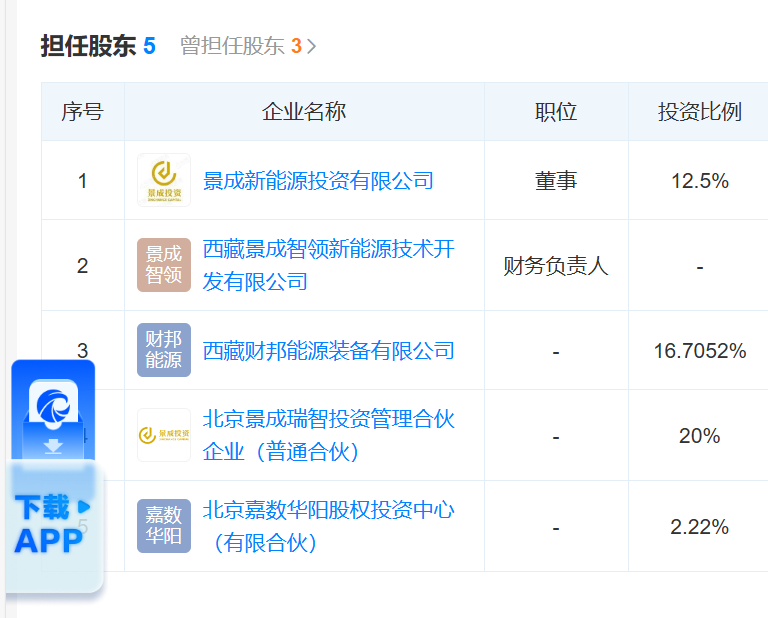Image resolution: width=768 pixels, height=618 pixels.
Task: Click the 景成智领 company badge icon
Action: (x=163, y=265)
